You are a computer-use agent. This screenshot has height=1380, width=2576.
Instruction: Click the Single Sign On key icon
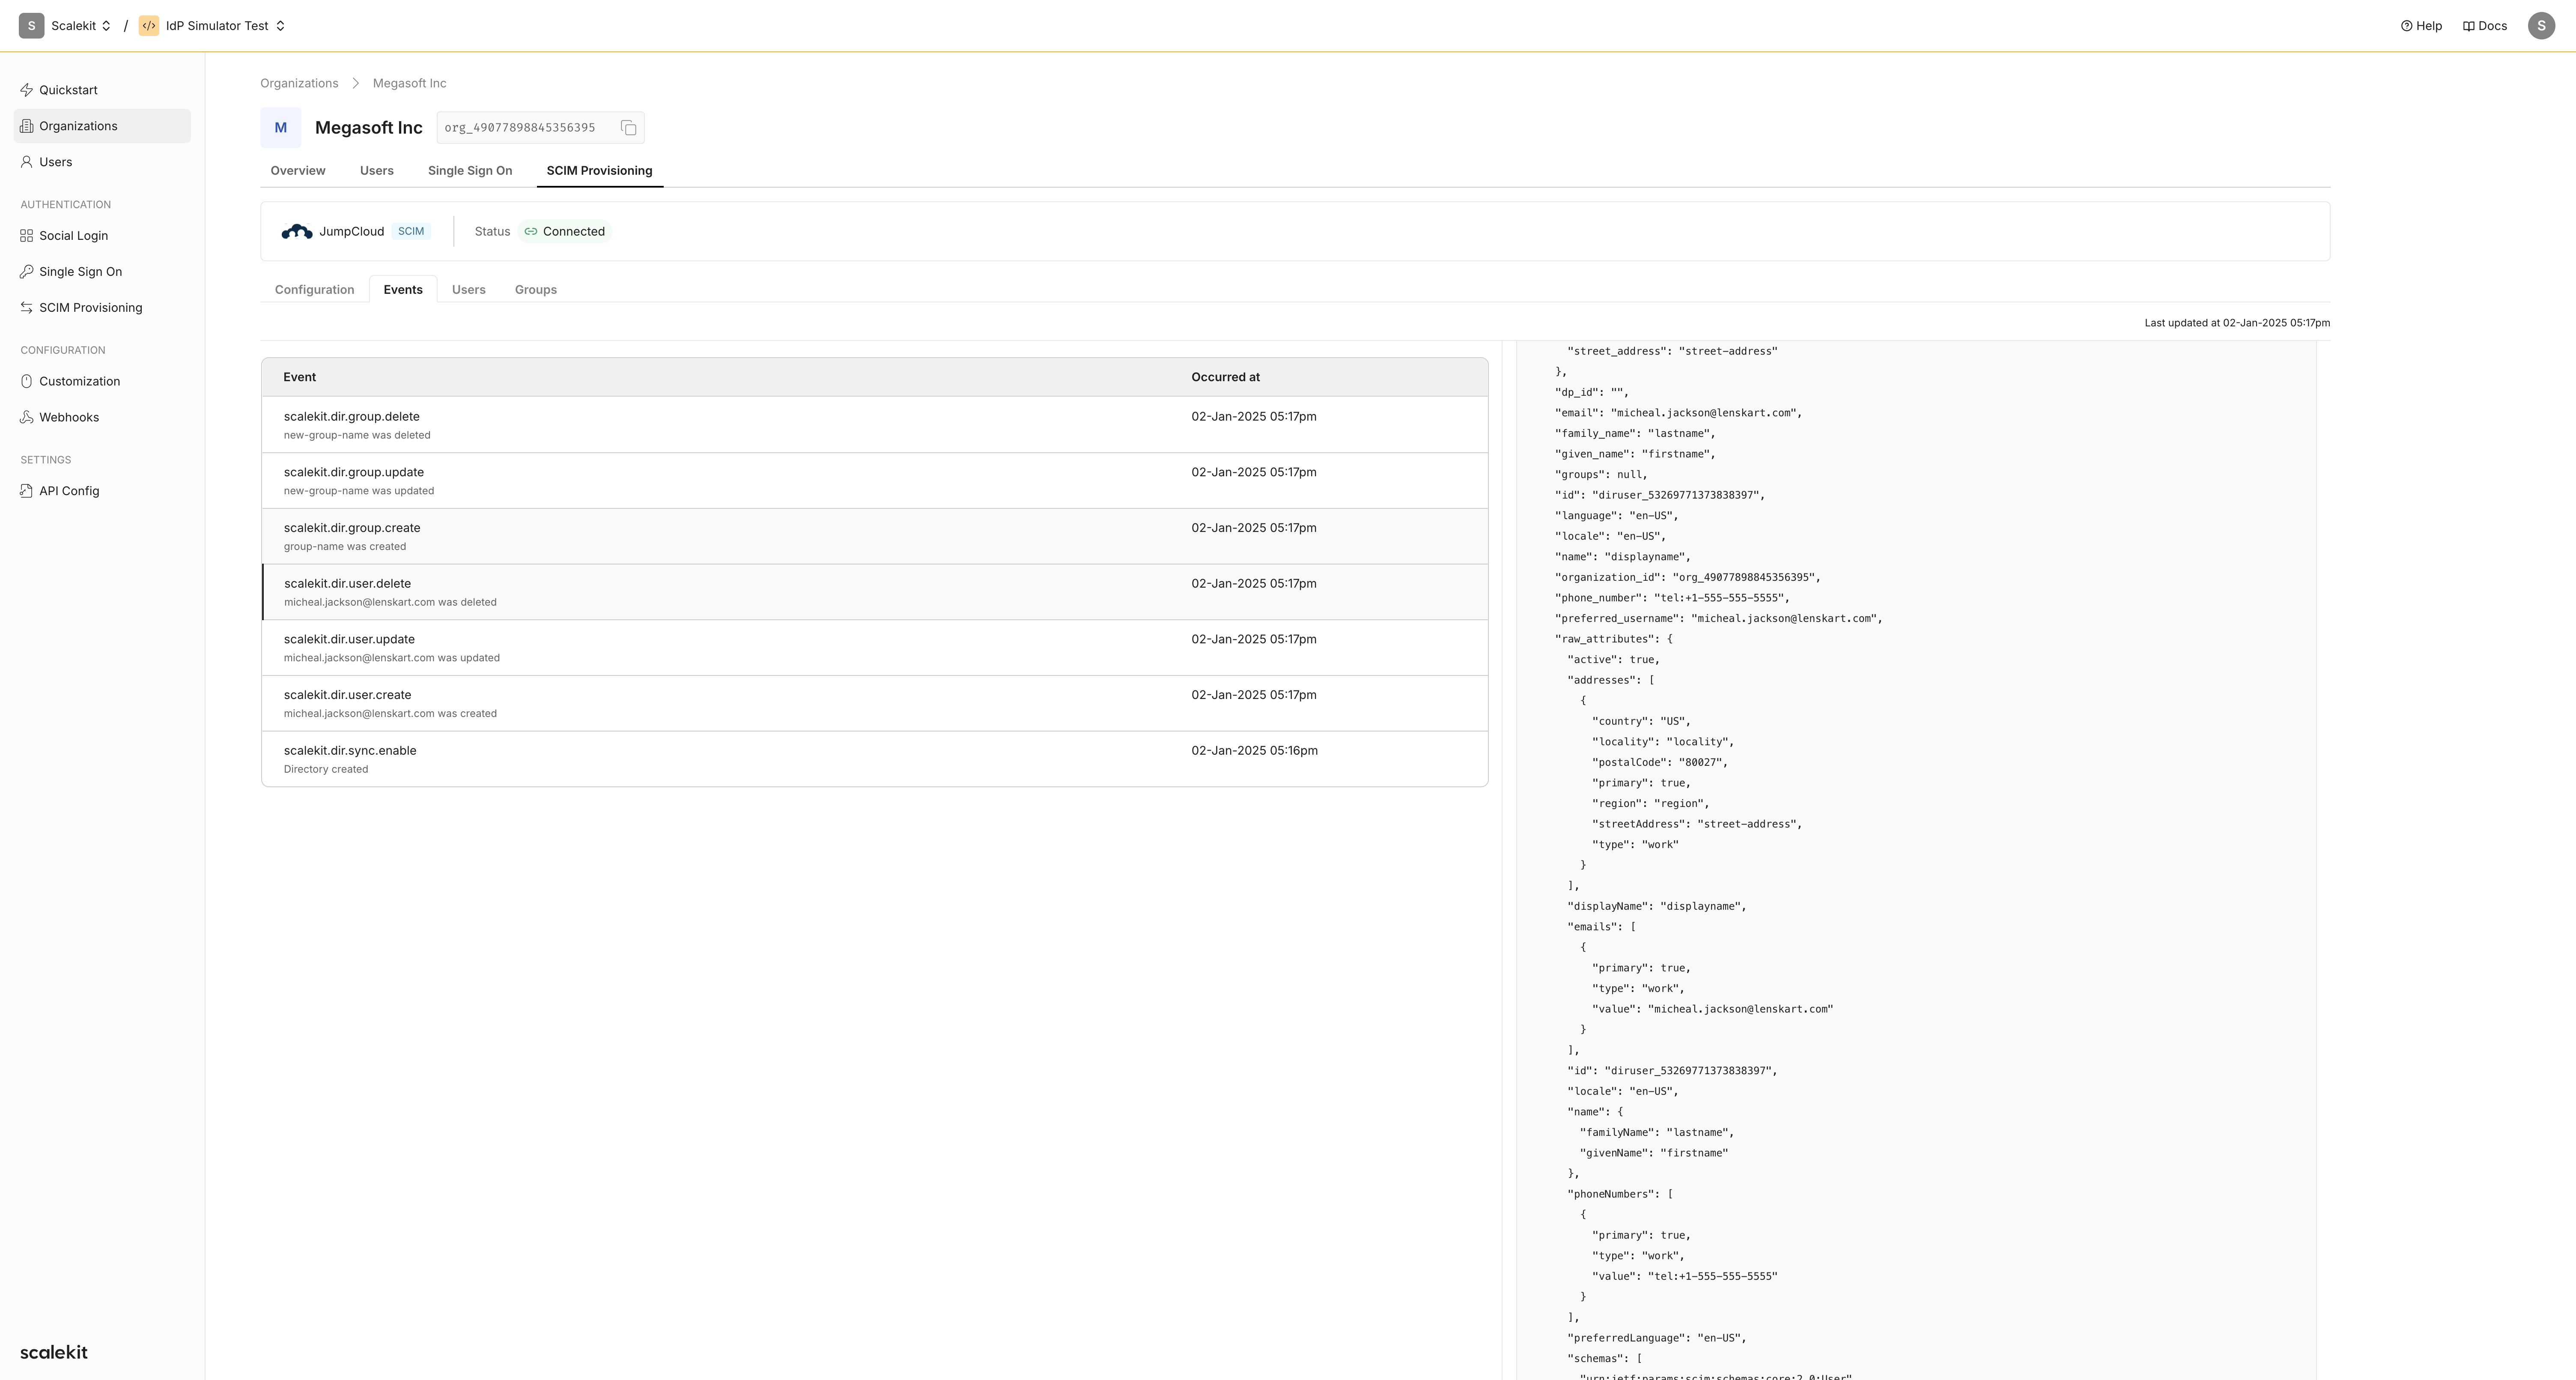tap(27, 272)
